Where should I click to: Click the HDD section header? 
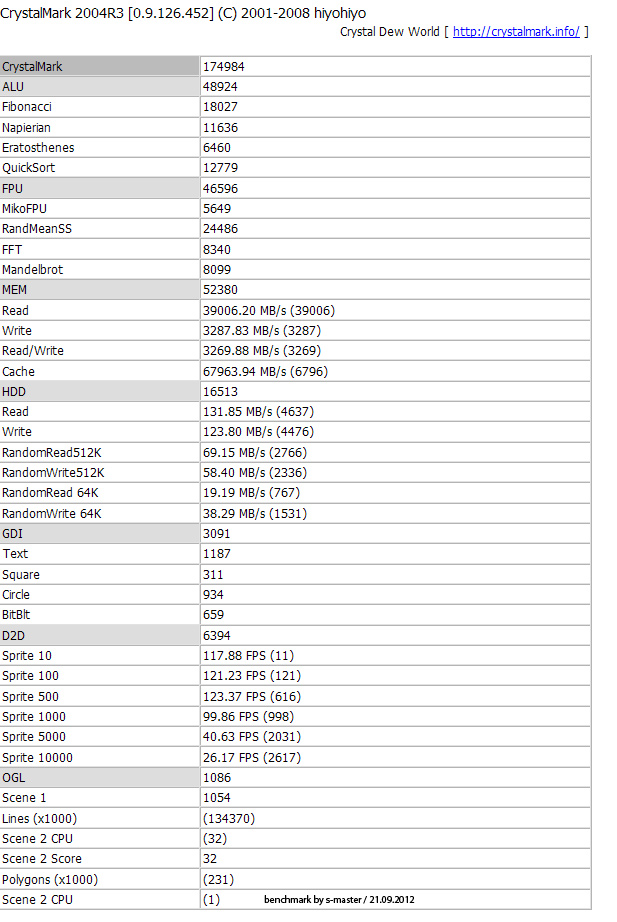pos(15,391)
